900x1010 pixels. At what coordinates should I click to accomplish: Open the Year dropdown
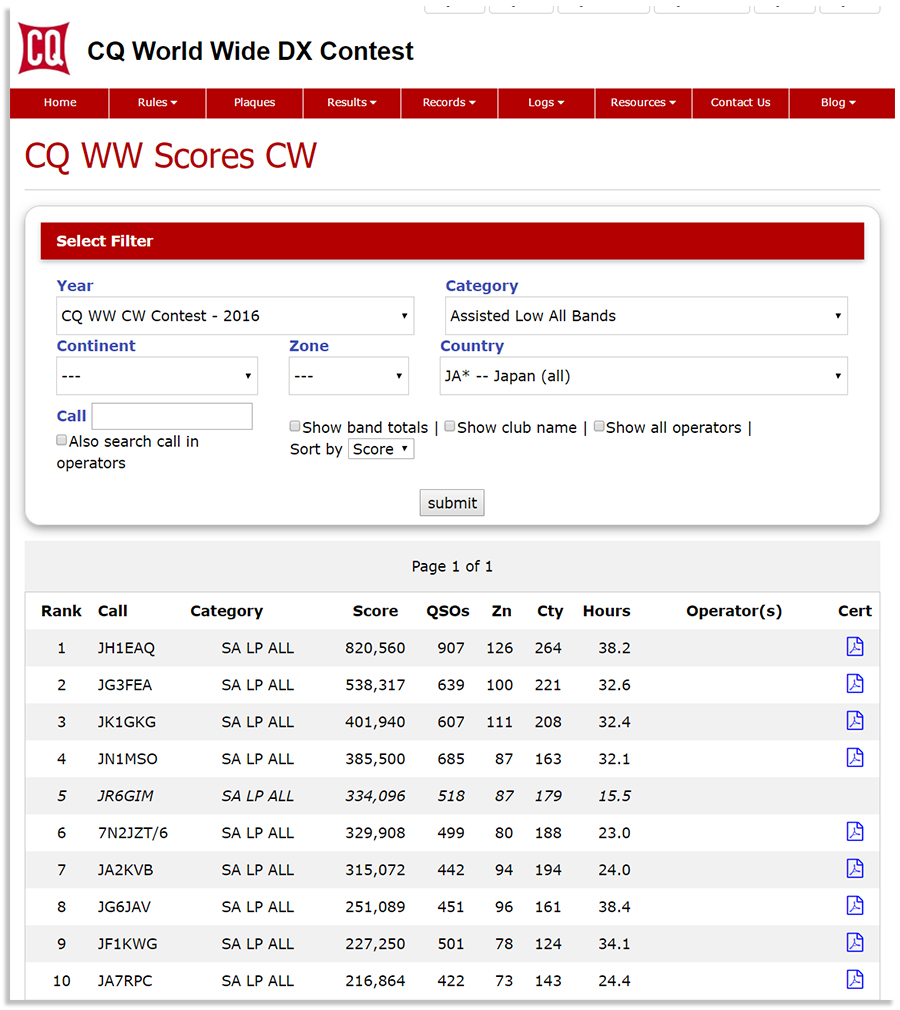tap(235, 316)
